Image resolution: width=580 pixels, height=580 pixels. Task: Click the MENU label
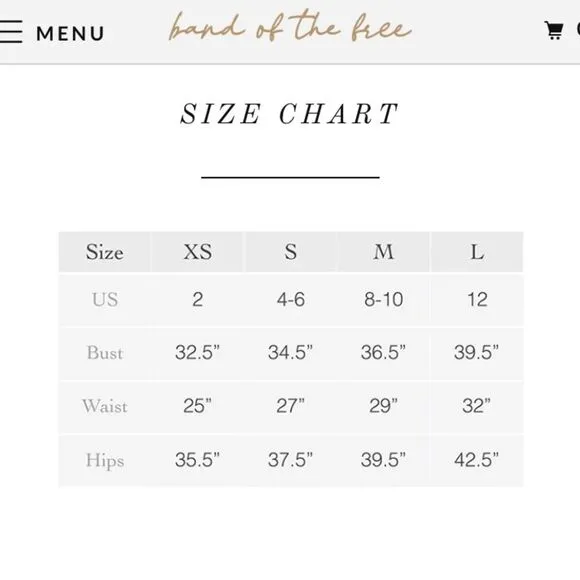[70, 34]
